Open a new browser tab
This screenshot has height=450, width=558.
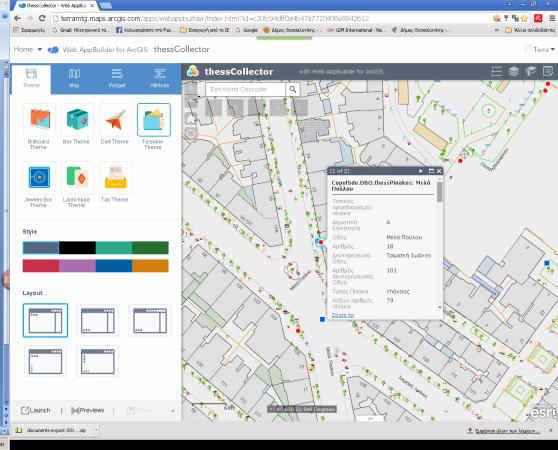(x=106, y=5)
